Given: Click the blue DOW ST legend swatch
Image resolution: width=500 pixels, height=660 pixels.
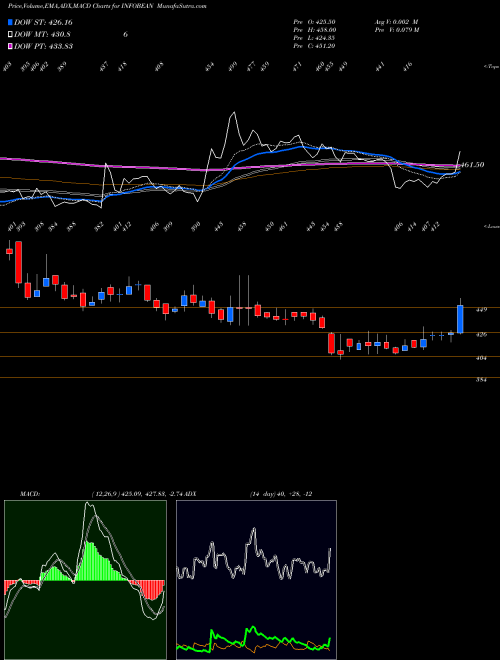Looking at the screenshot, I should click(x=10, y=22).
